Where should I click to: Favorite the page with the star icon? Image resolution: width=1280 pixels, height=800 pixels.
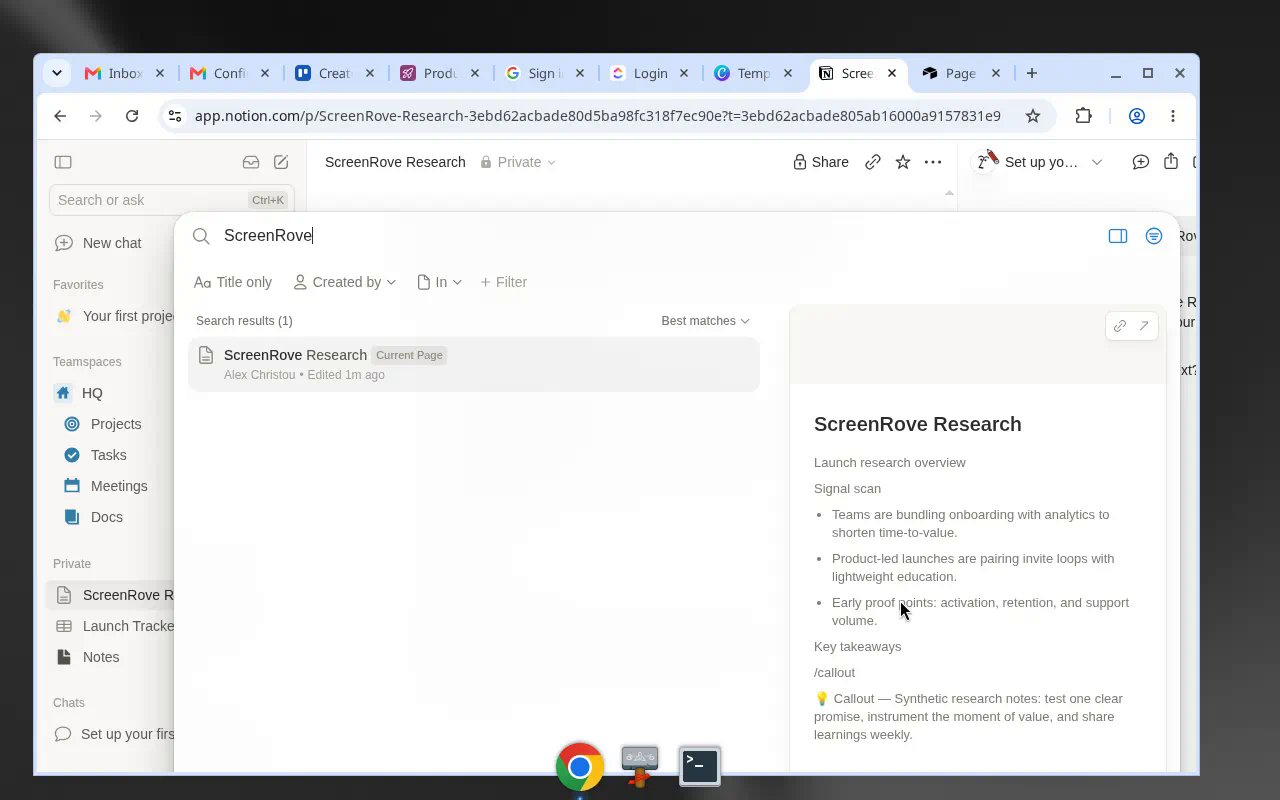[x=903, y=162]
